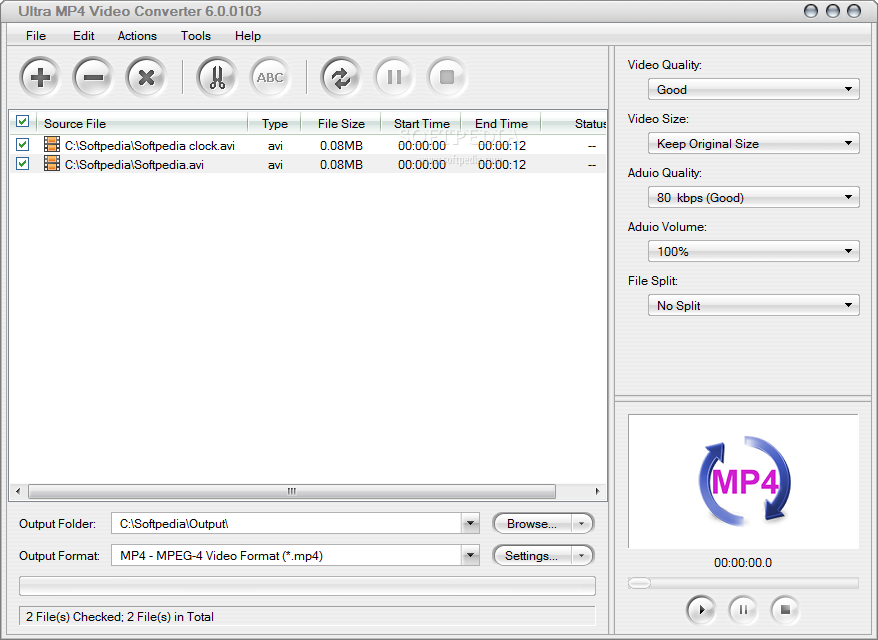Click the scrollbar left arrow
Screen dimensions: 878x640
(18, 491)
